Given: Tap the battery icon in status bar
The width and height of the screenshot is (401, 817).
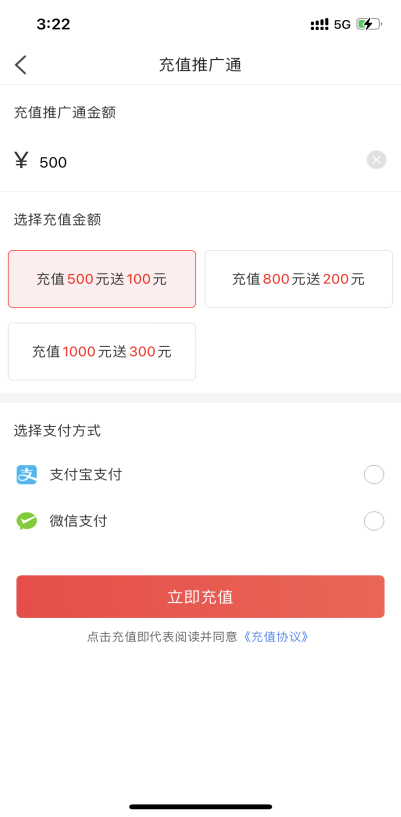Looking at the screenshot, I should tap(369, 24).
